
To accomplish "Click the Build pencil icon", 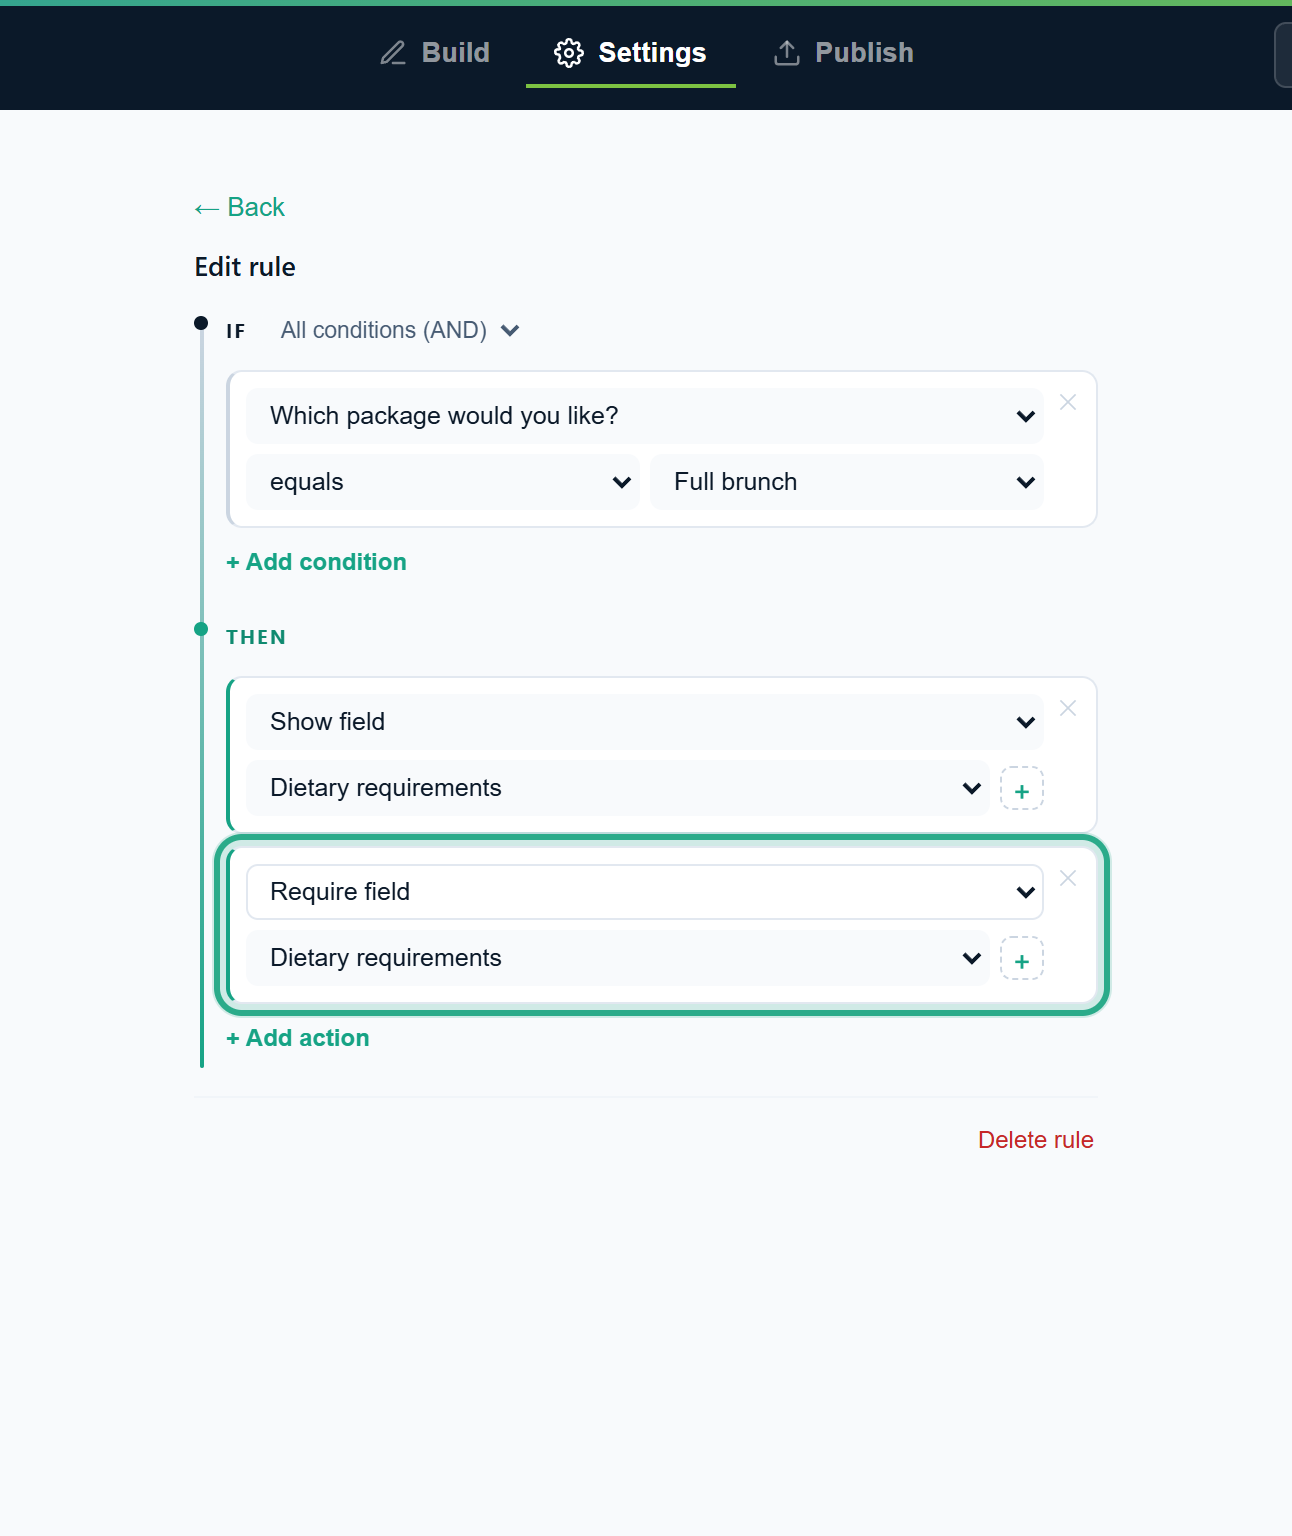I will pyautogui.click(x=393, y=53).
